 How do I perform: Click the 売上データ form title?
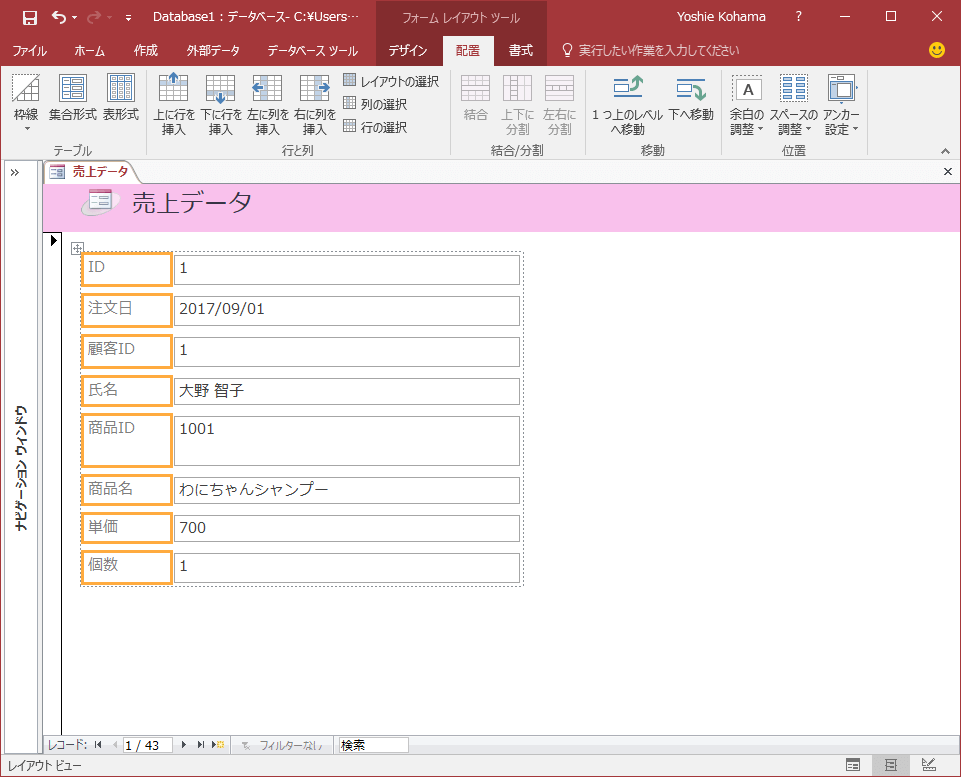192,203
